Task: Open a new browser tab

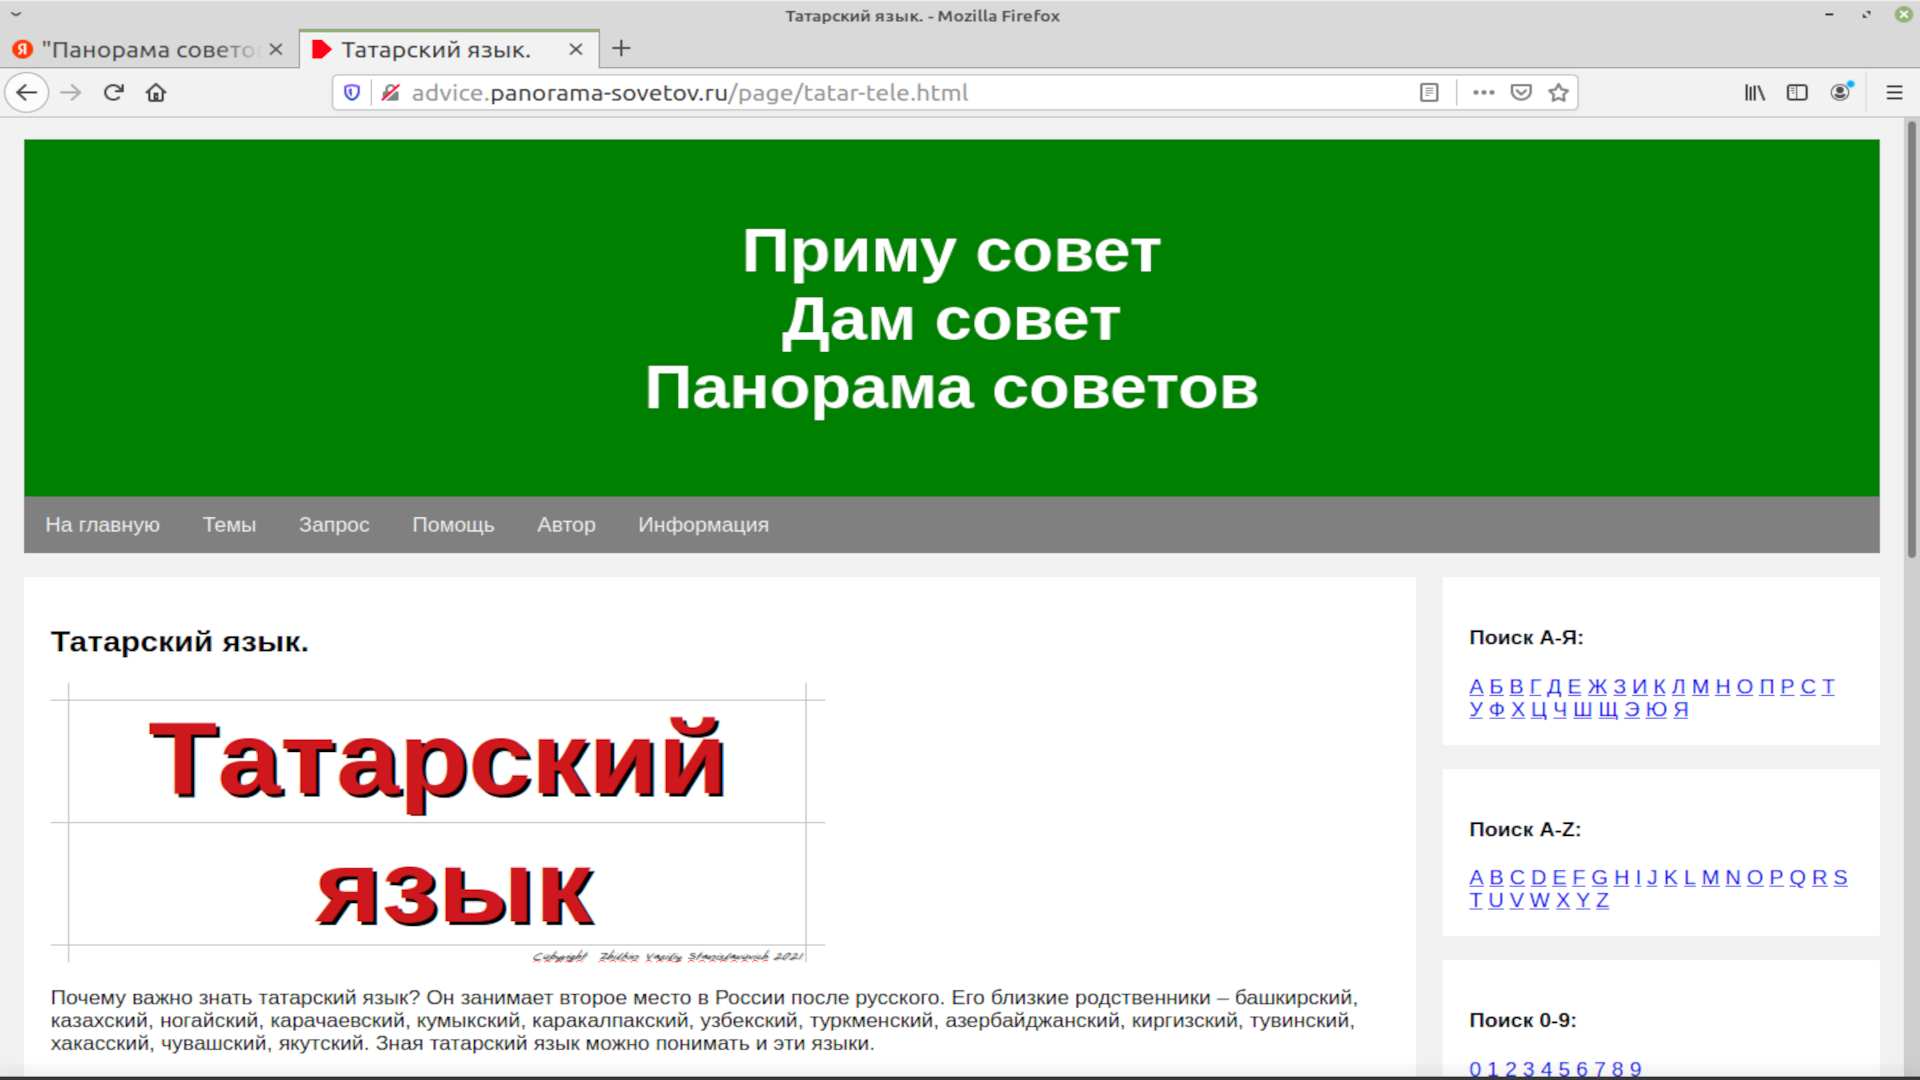Action: pyautogui.click(x=622, y=48)
